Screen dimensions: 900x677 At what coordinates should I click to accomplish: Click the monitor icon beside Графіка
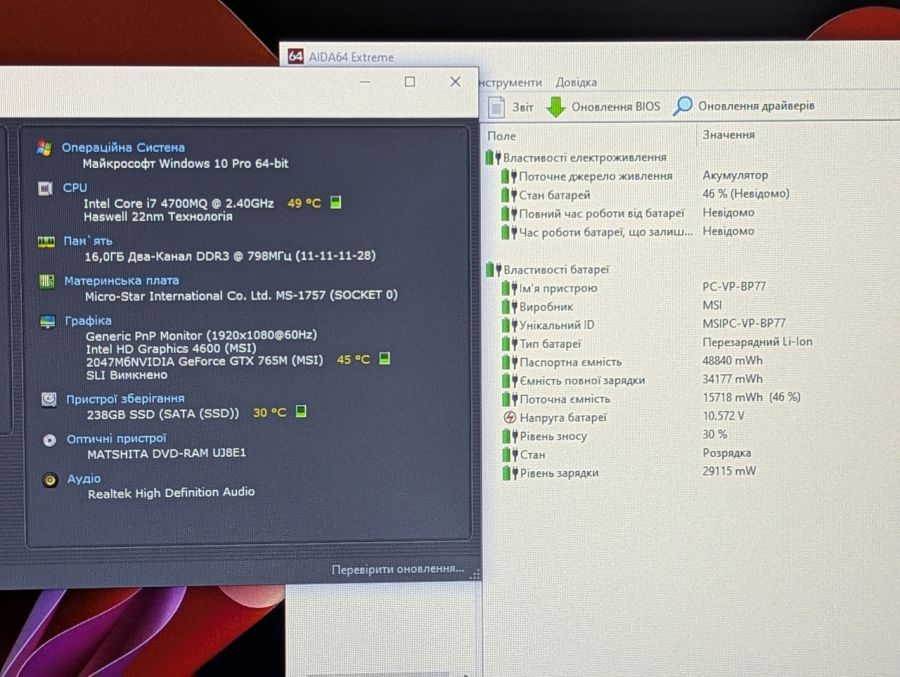pyautogui.click(x=48, y=322)
